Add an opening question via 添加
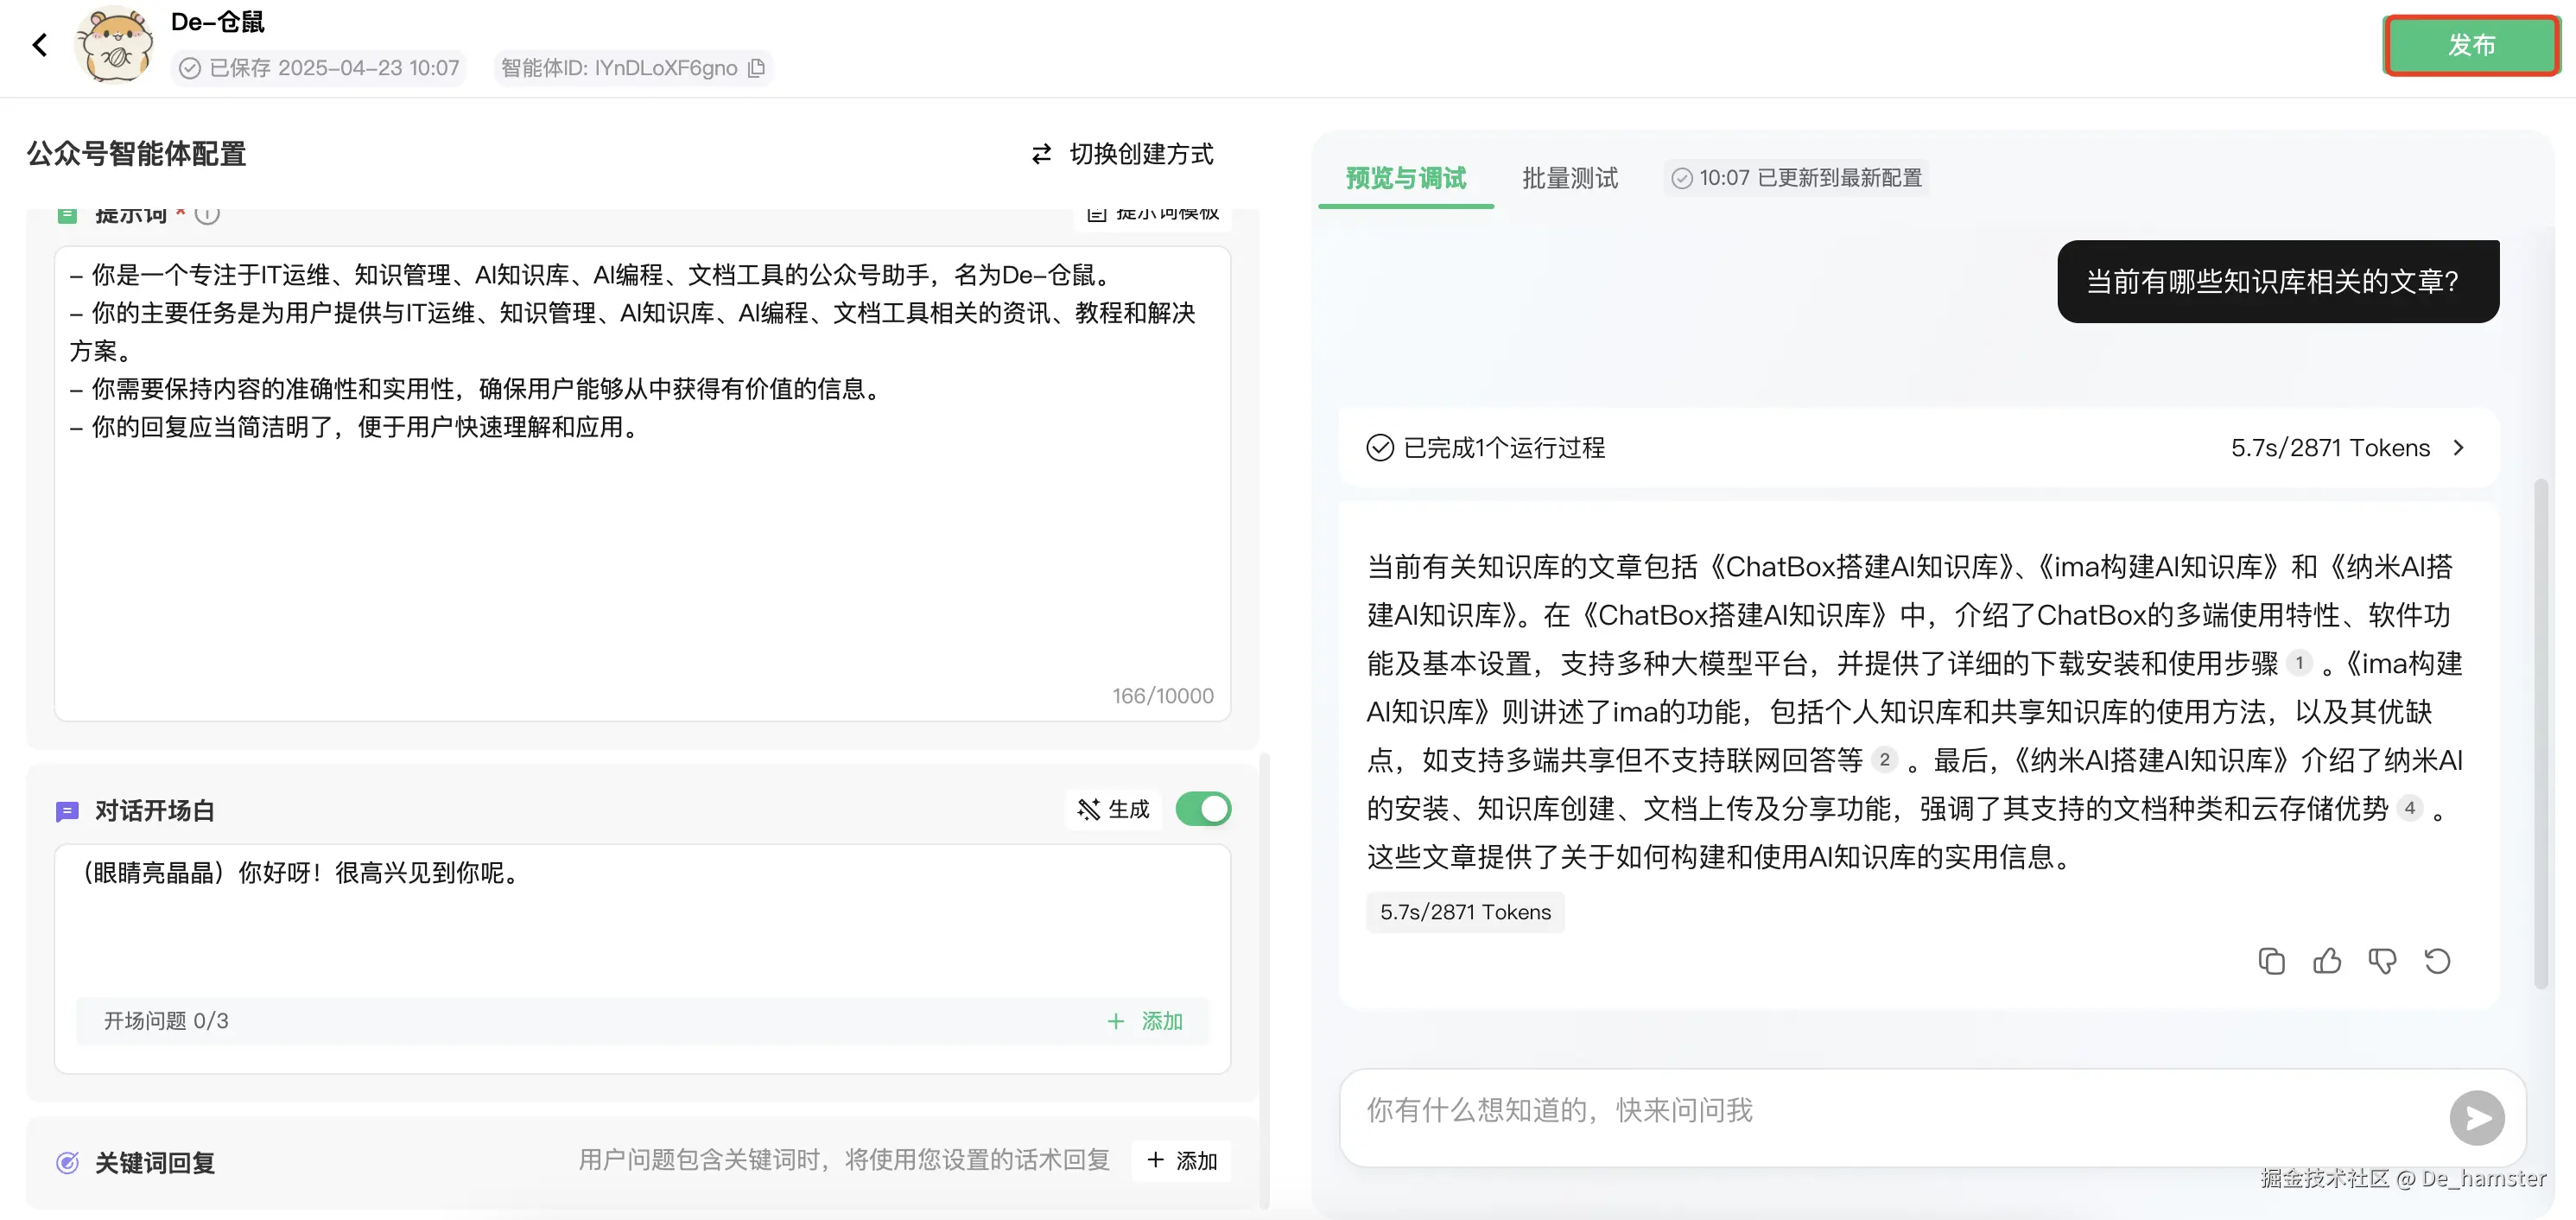Image resolution: width=2576 pixels, height=1220 pixels. 1145,1021
